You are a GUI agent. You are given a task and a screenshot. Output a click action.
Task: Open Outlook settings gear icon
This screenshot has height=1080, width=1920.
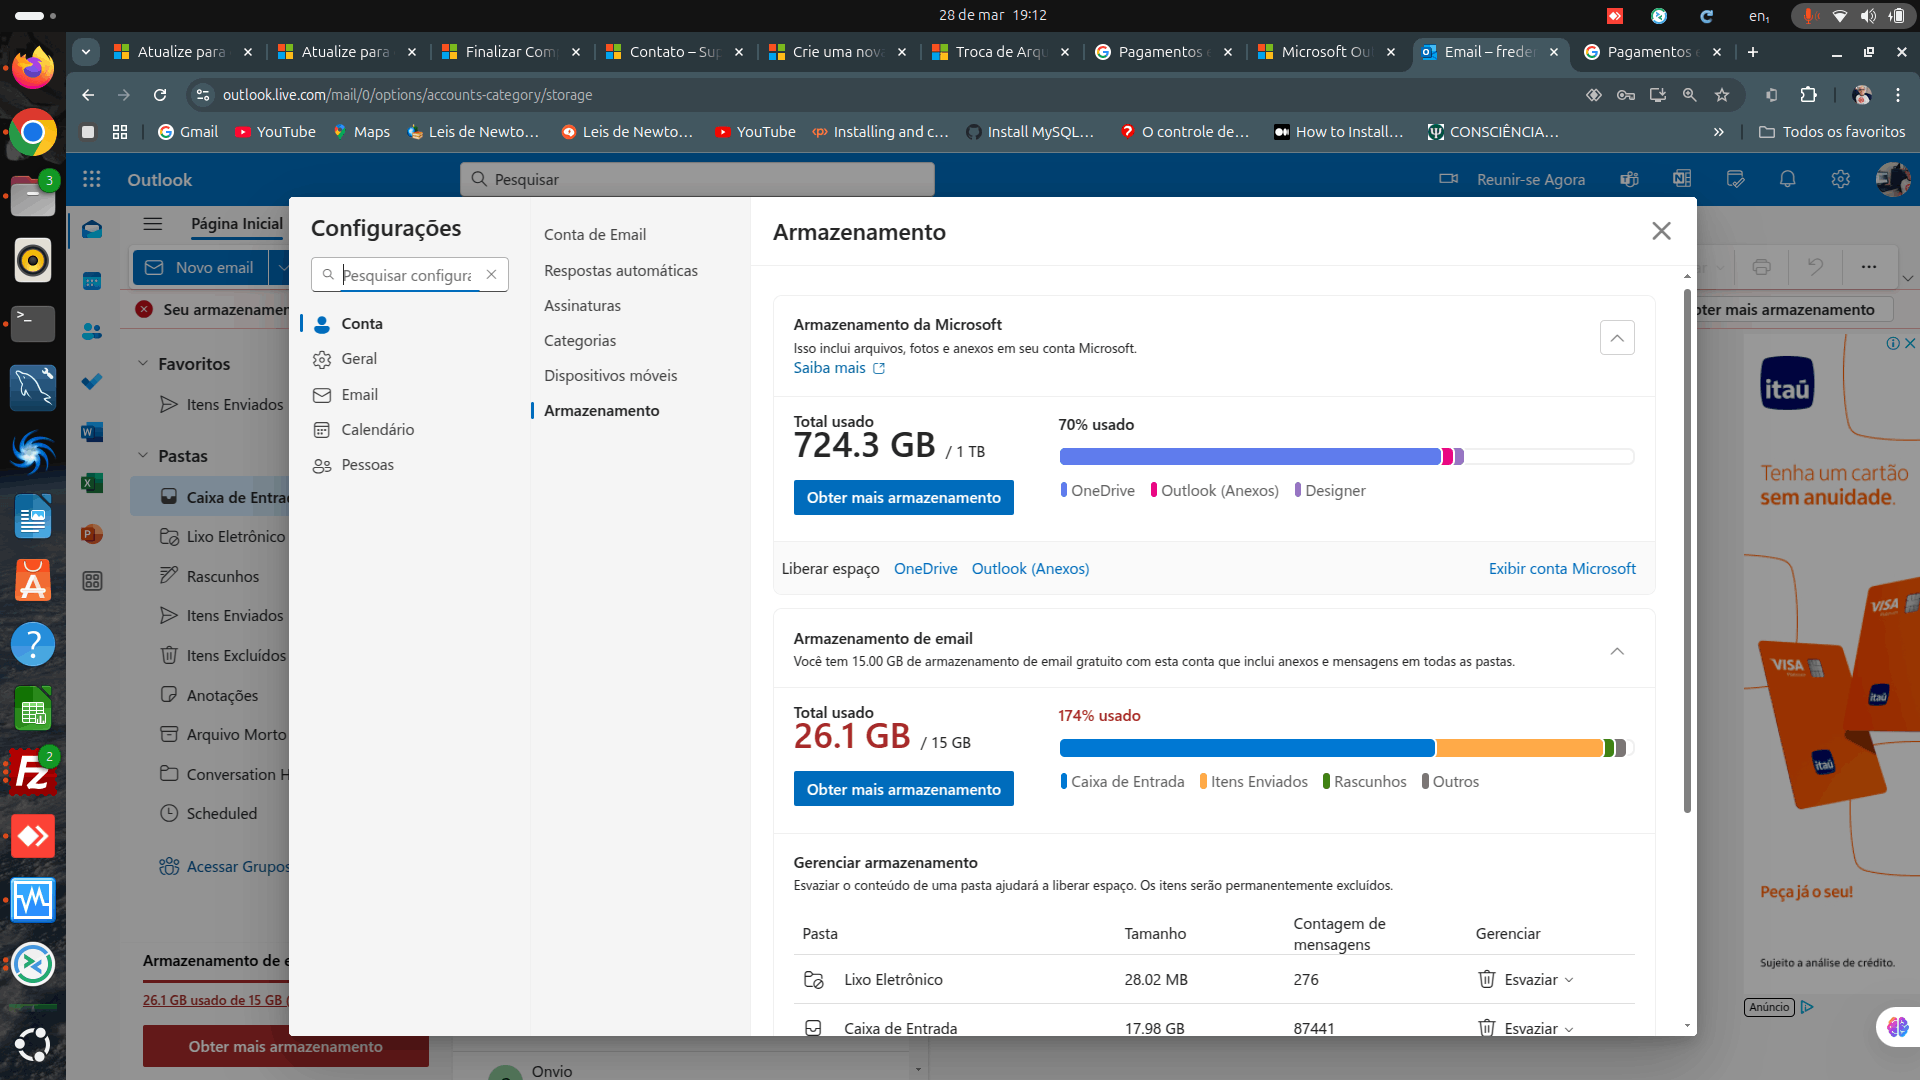(x=1840, y=179)
